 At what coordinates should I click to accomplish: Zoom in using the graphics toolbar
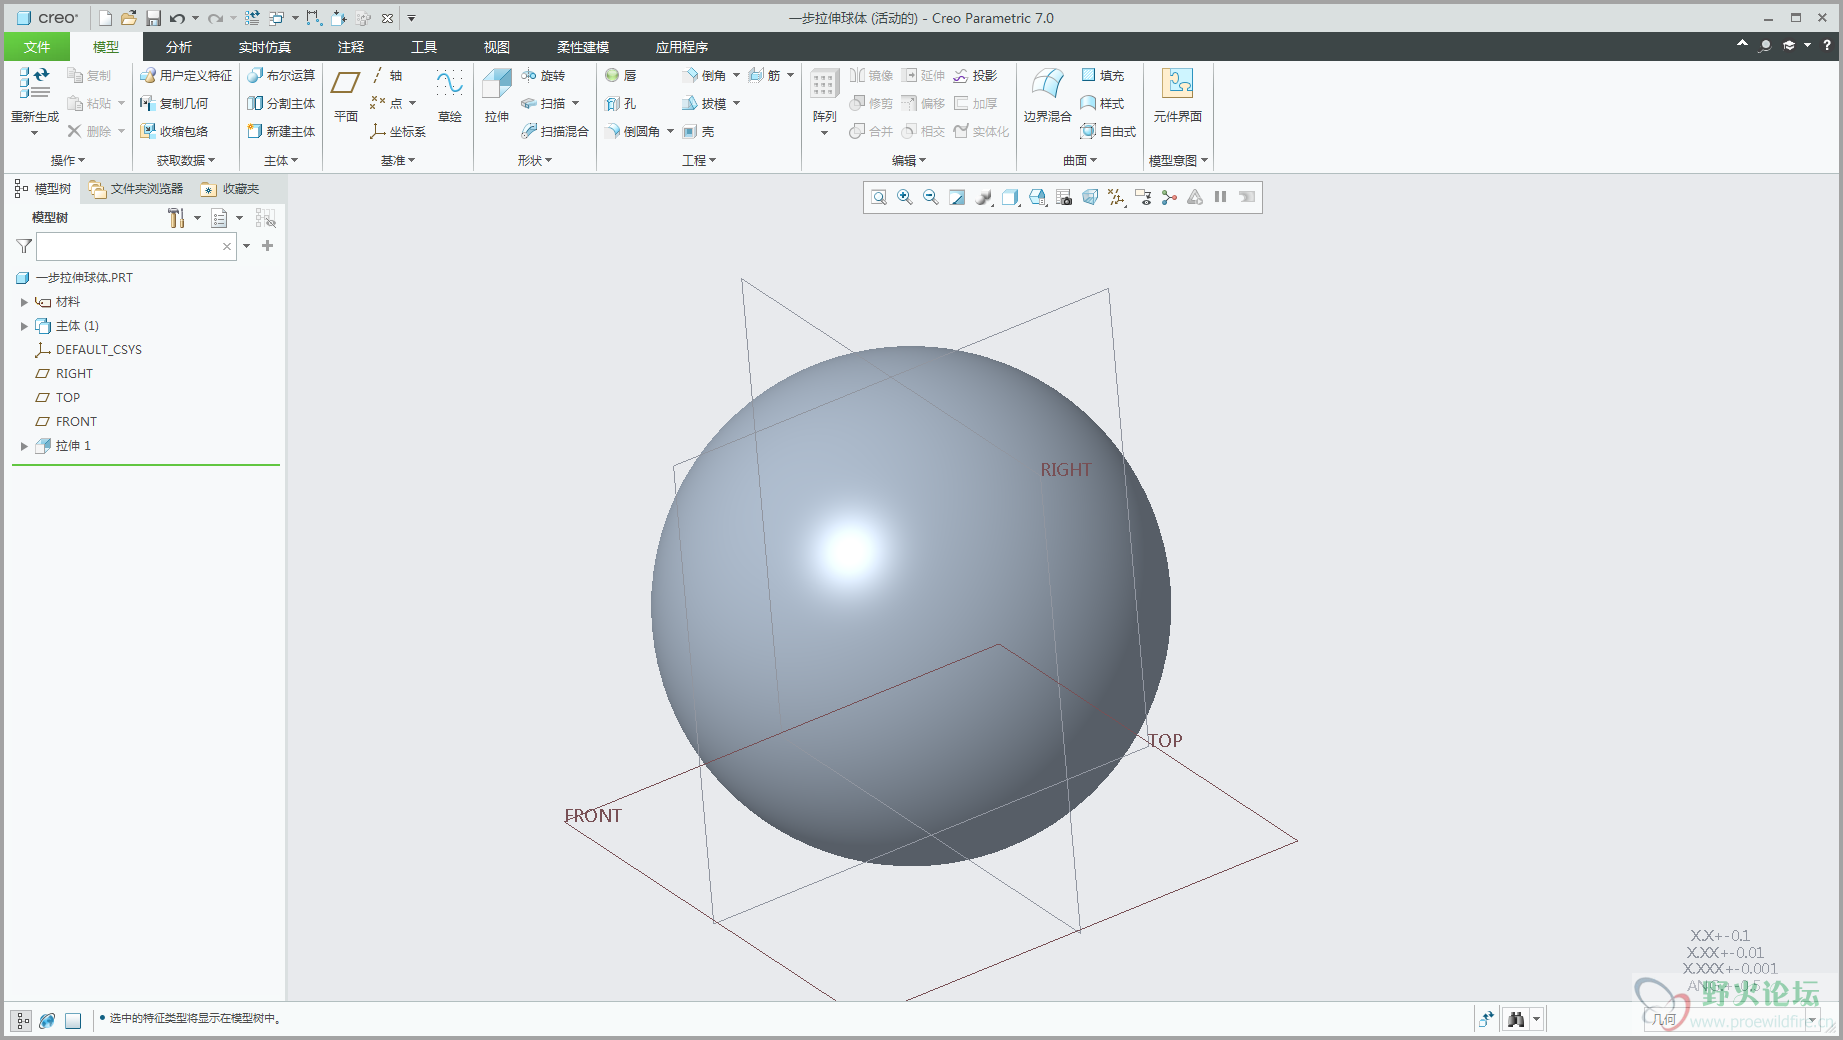click(x=905, y=197)
